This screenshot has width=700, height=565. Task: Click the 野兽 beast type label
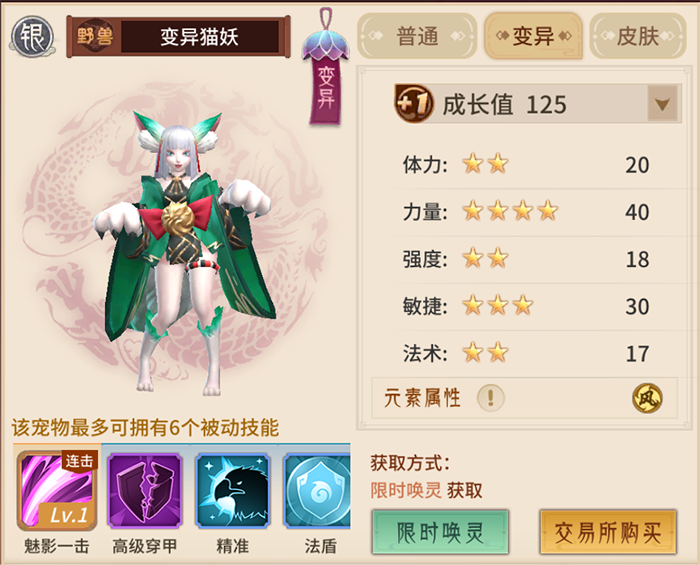click(95, 36)
